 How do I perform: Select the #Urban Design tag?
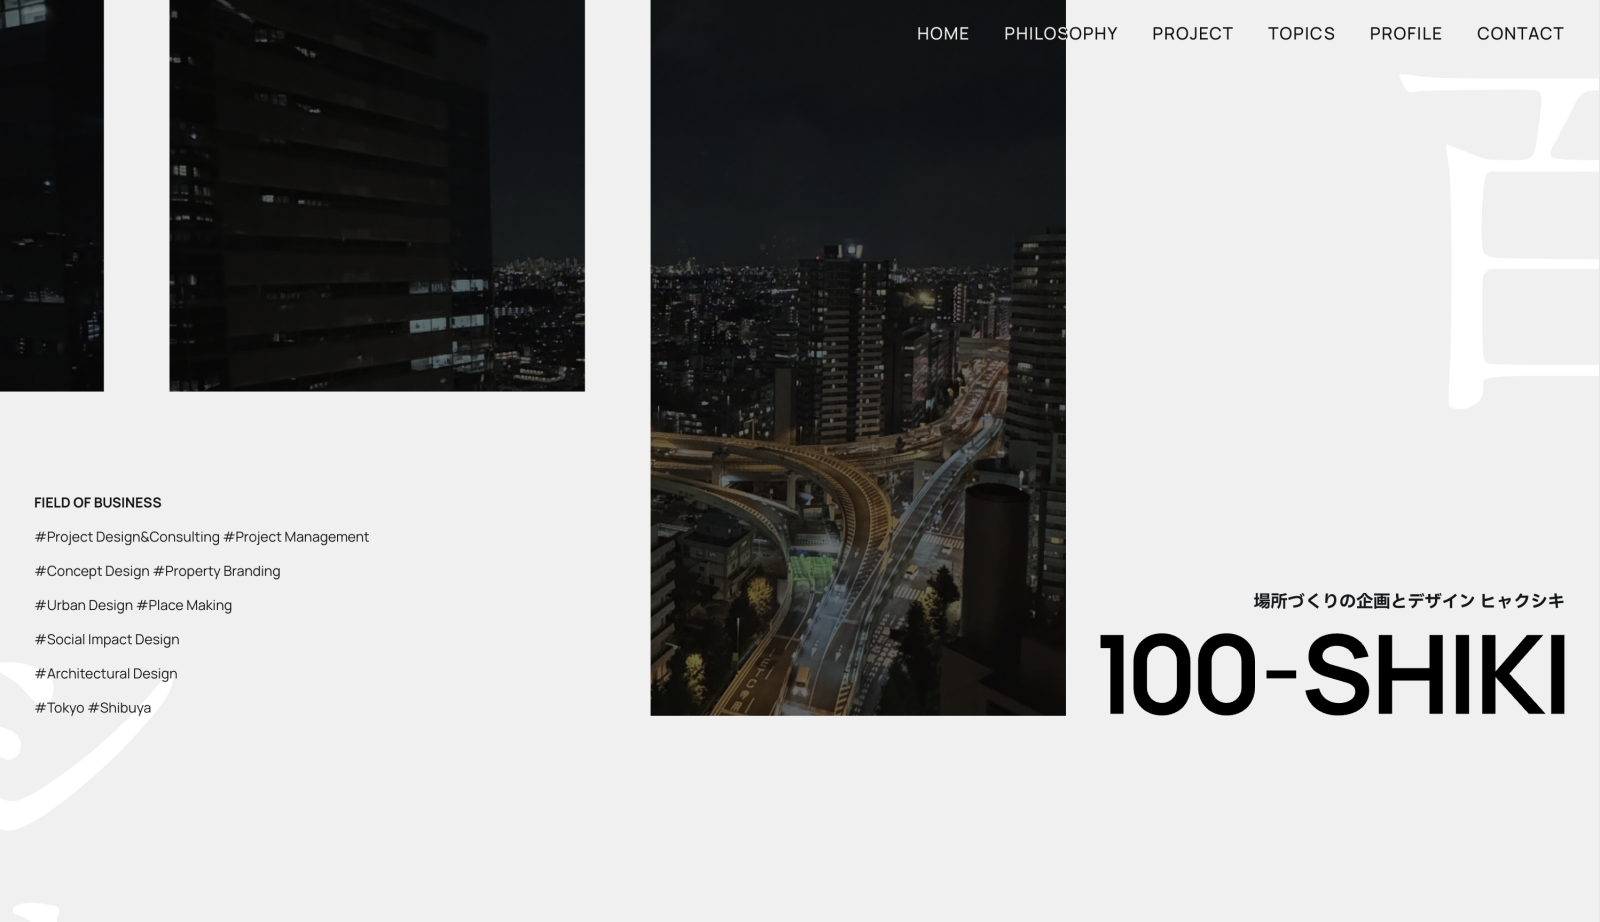83,605
